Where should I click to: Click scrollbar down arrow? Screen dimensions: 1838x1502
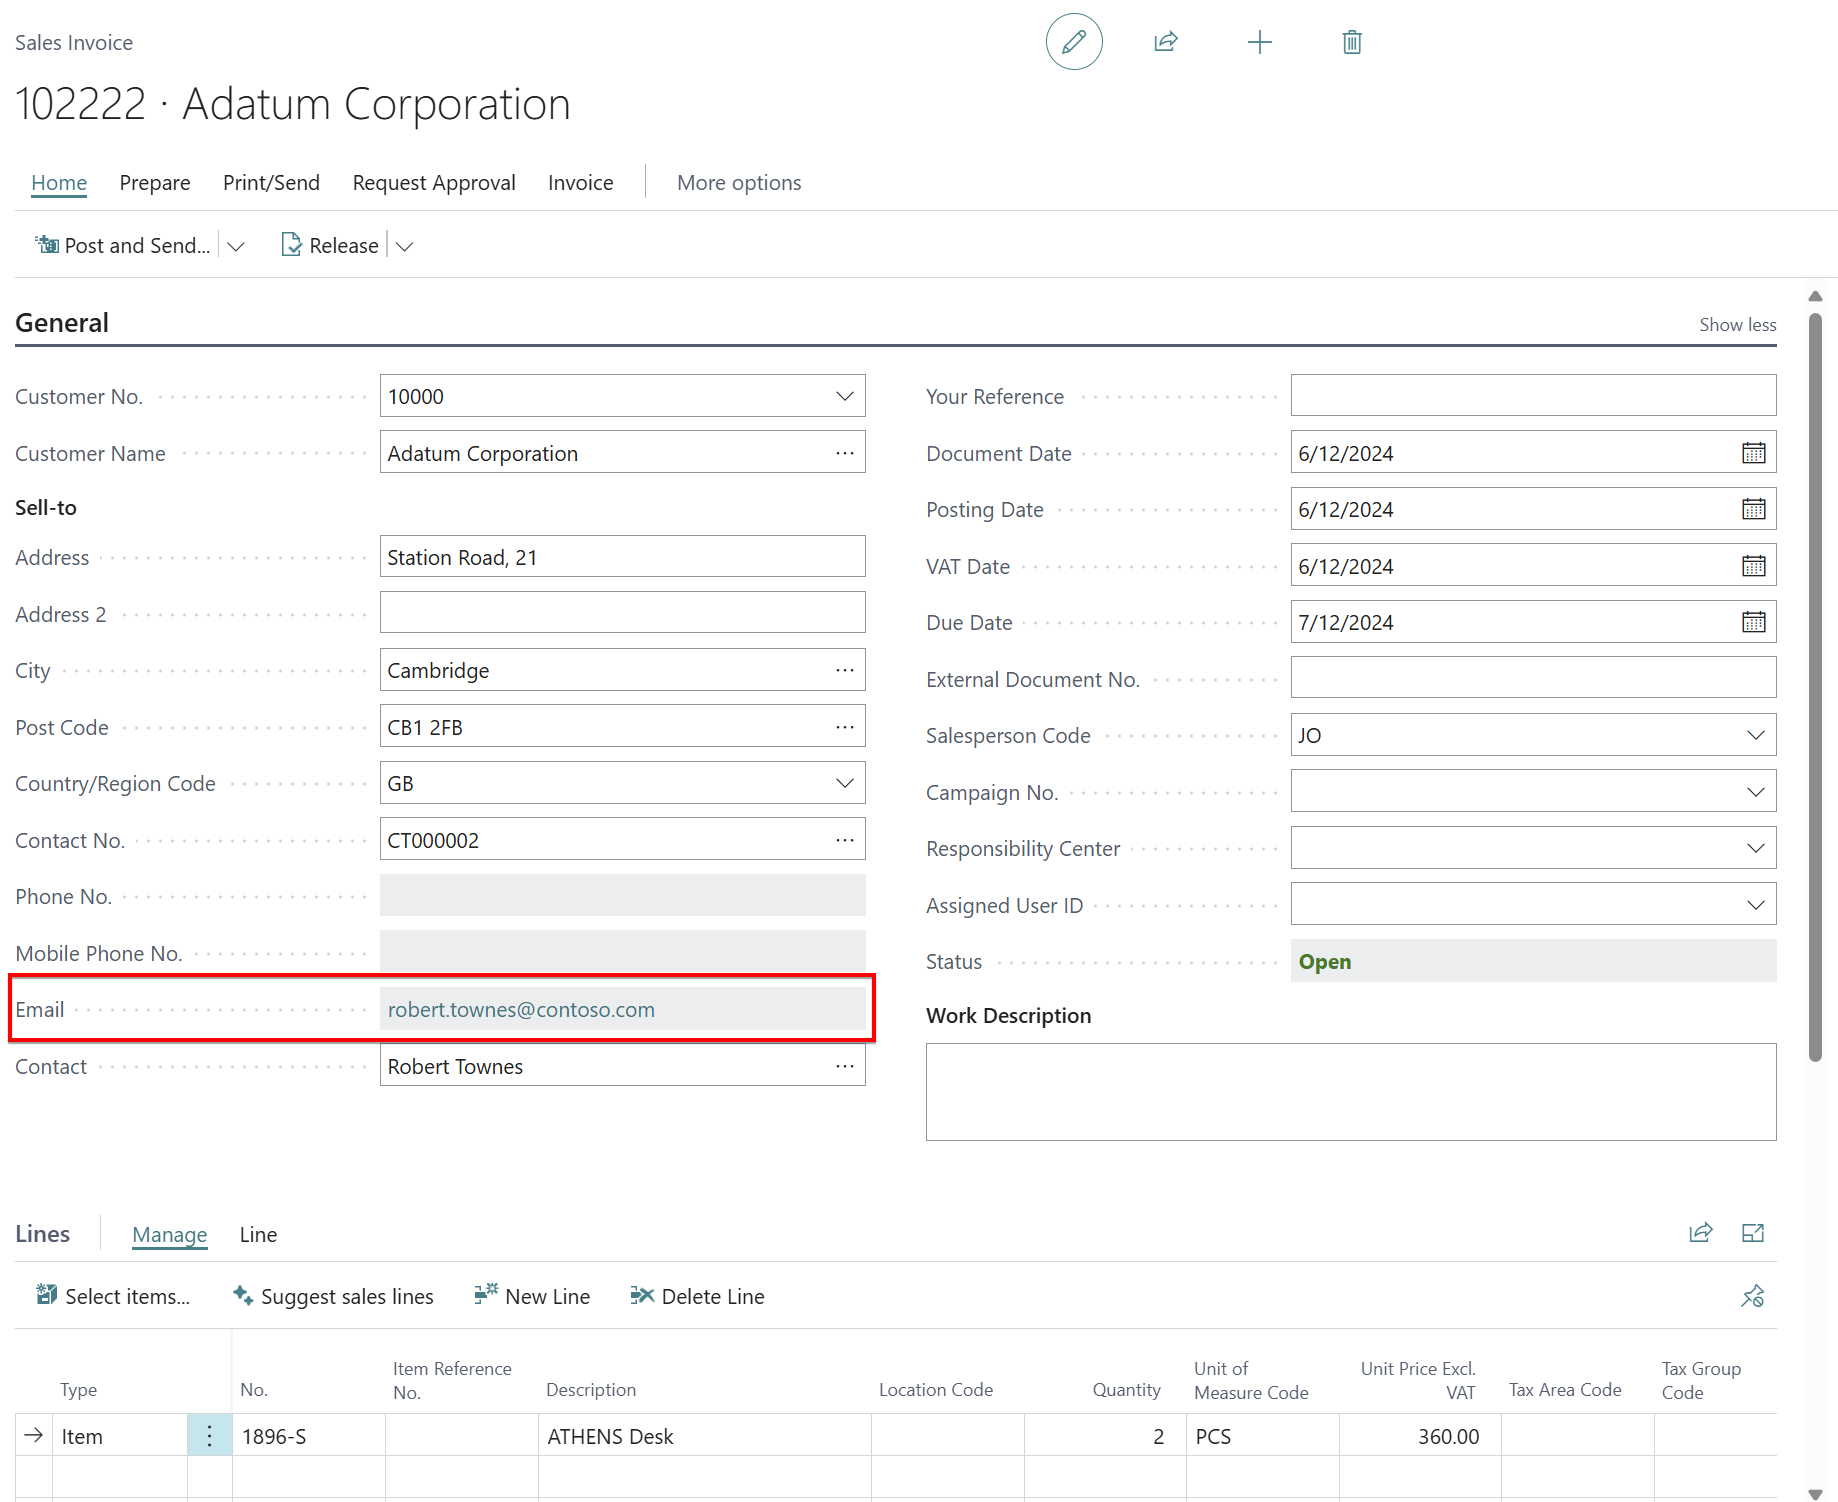pyautogui.click(x=1816, y=1494)
